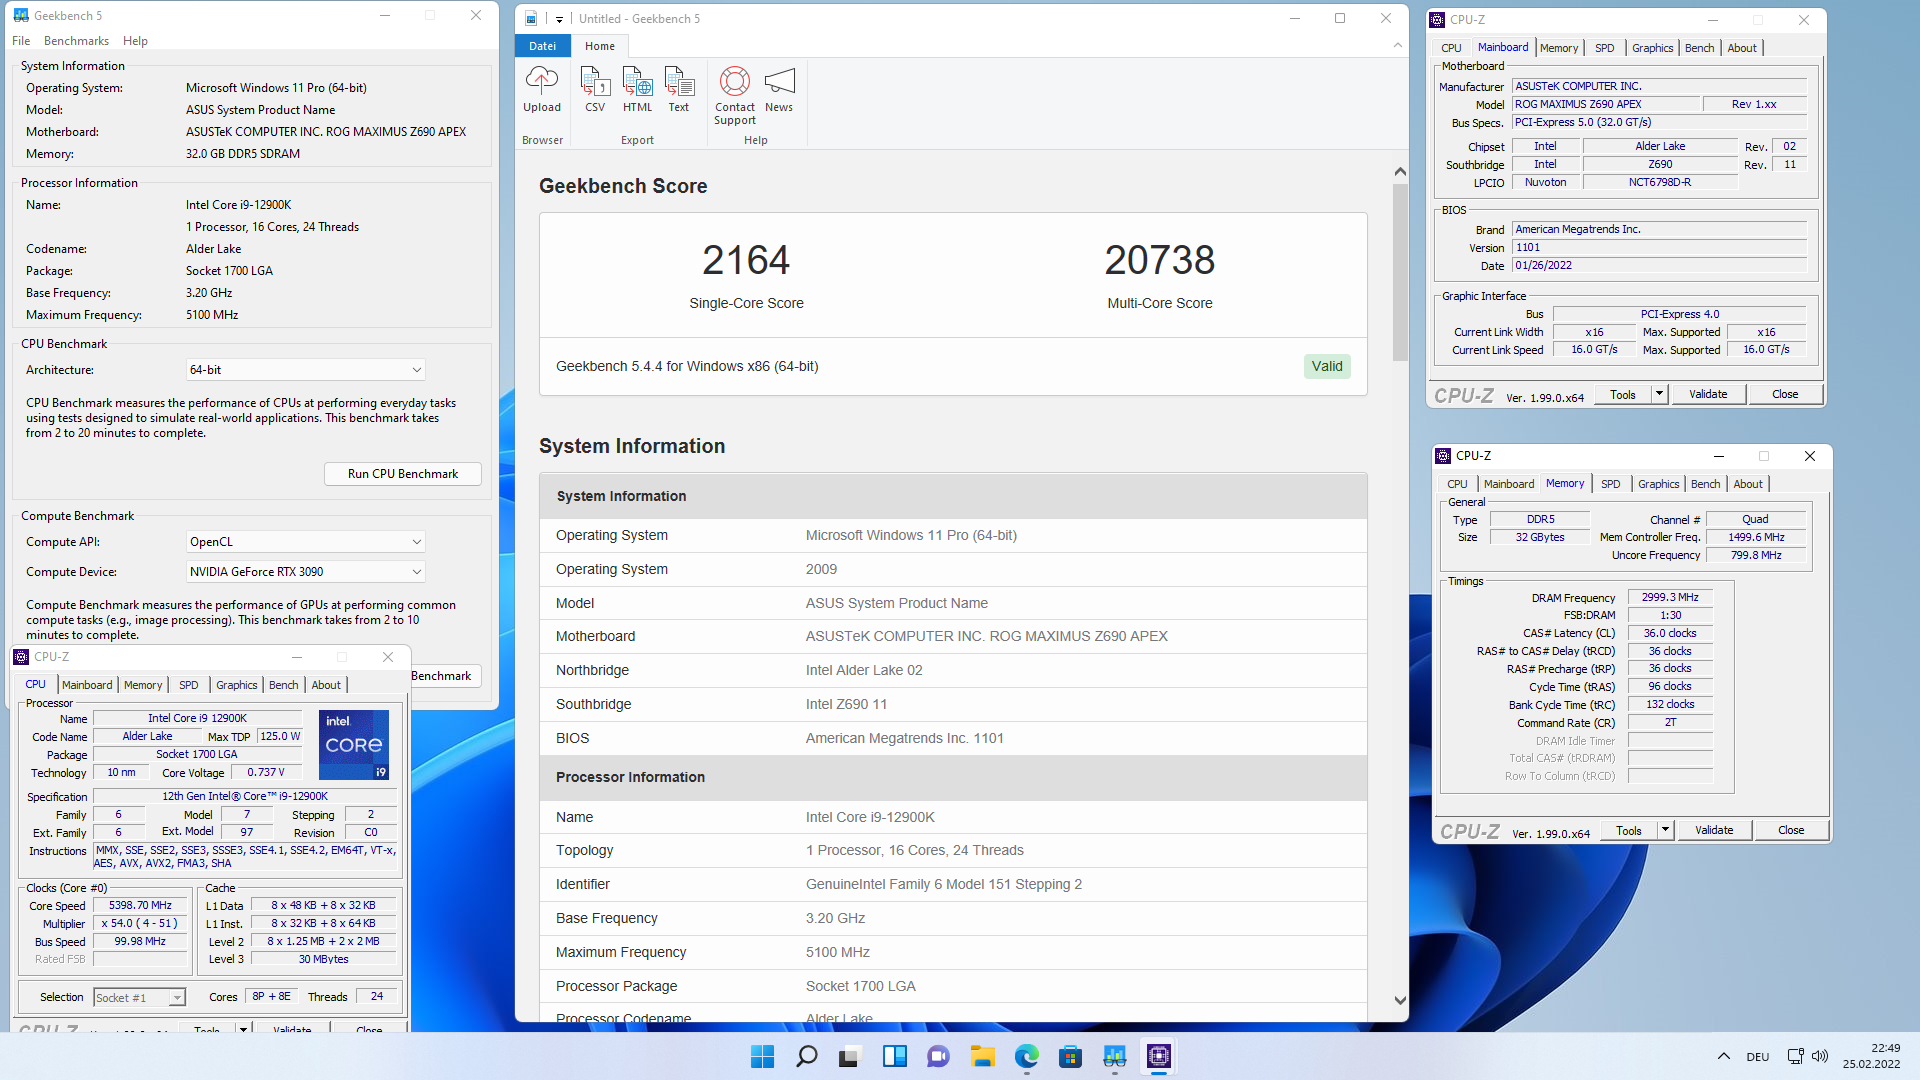Open File menu in Geekbench 5

point(21,41)
